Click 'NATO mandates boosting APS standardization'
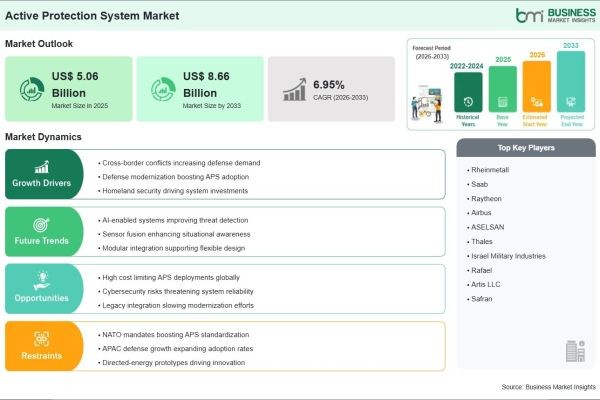The height and width of the screenshot is (400, 600). point(176,335)
